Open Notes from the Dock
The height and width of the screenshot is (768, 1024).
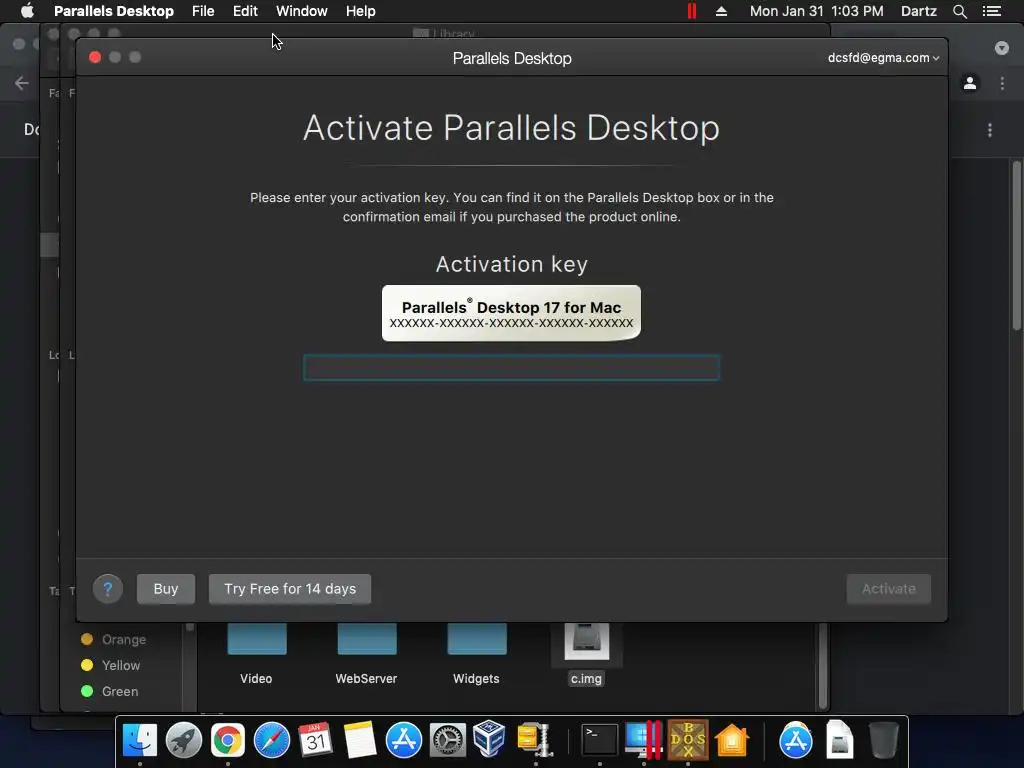tap(360, 740)
